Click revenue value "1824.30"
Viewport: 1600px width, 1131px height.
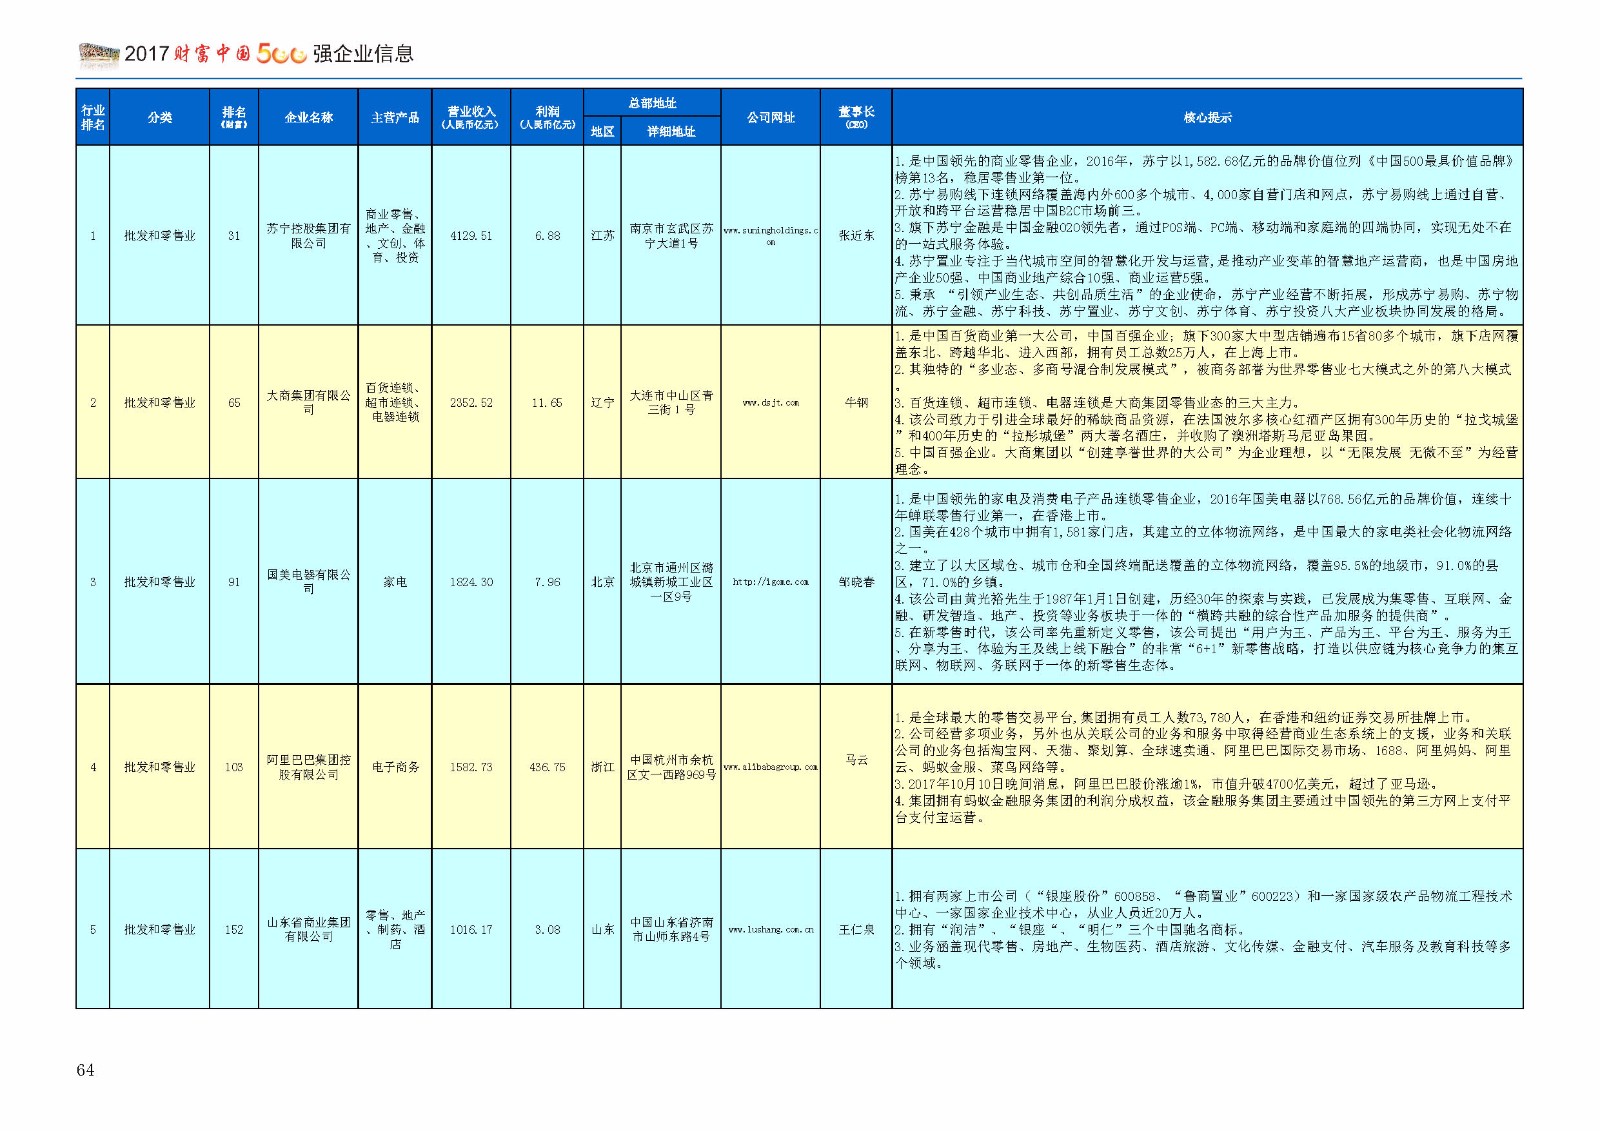(x=471, y=581)
